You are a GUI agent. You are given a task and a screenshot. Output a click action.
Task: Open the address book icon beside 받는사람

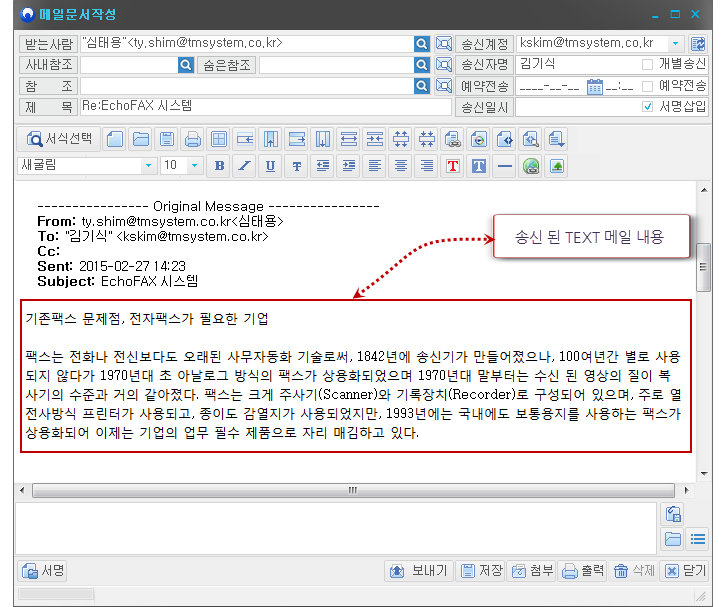tap(444, 44)
